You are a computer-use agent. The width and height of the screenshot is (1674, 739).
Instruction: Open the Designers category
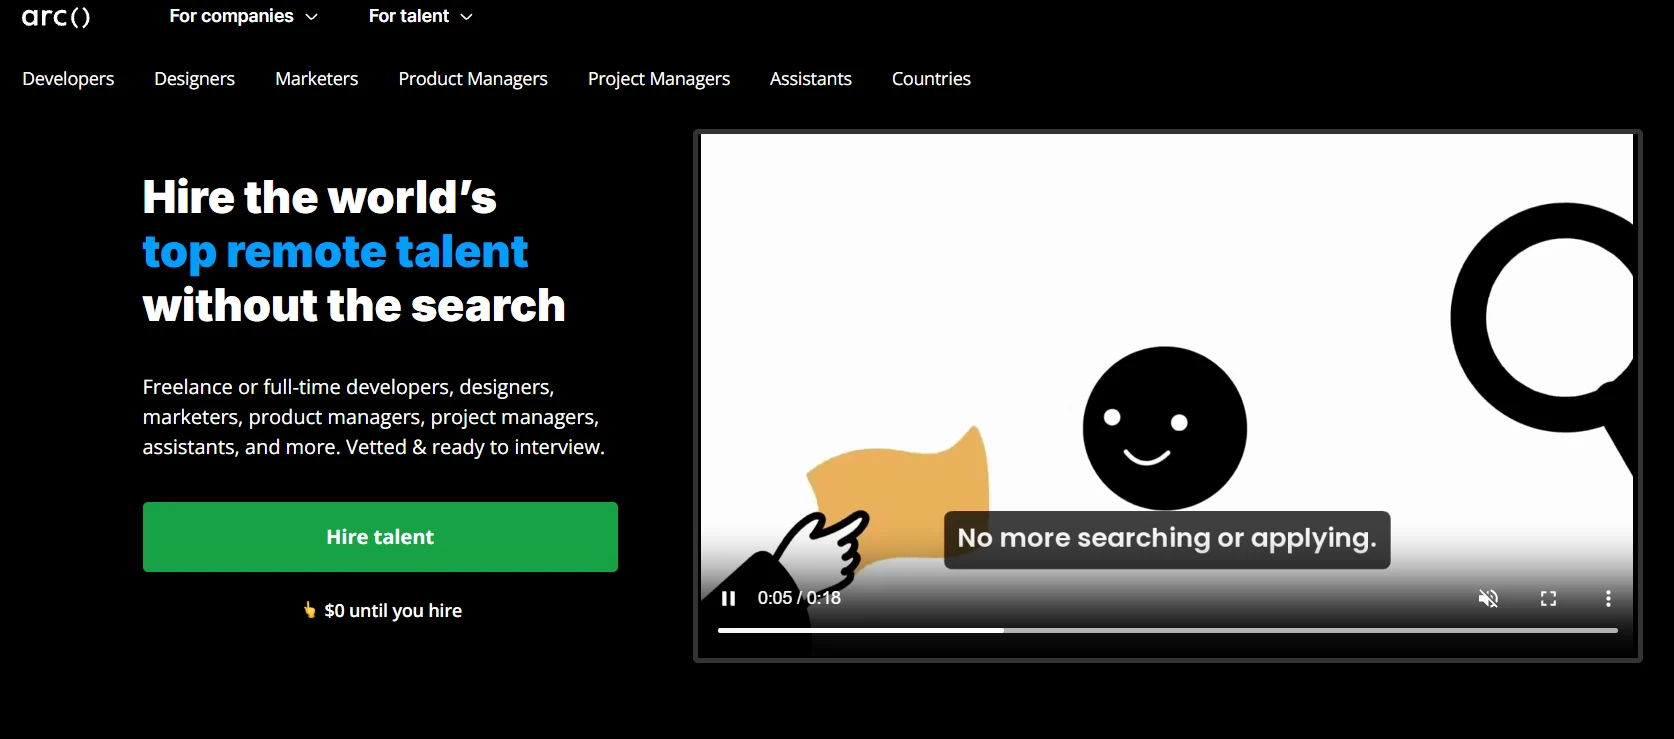coord(194,78)
